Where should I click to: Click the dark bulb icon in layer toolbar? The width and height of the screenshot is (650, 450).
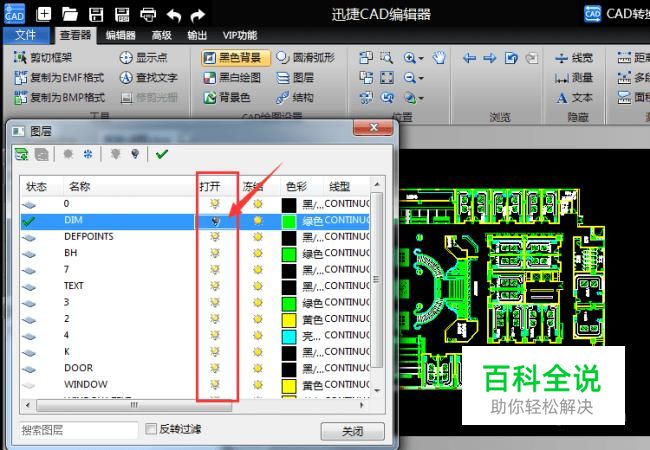coord(135,154)
